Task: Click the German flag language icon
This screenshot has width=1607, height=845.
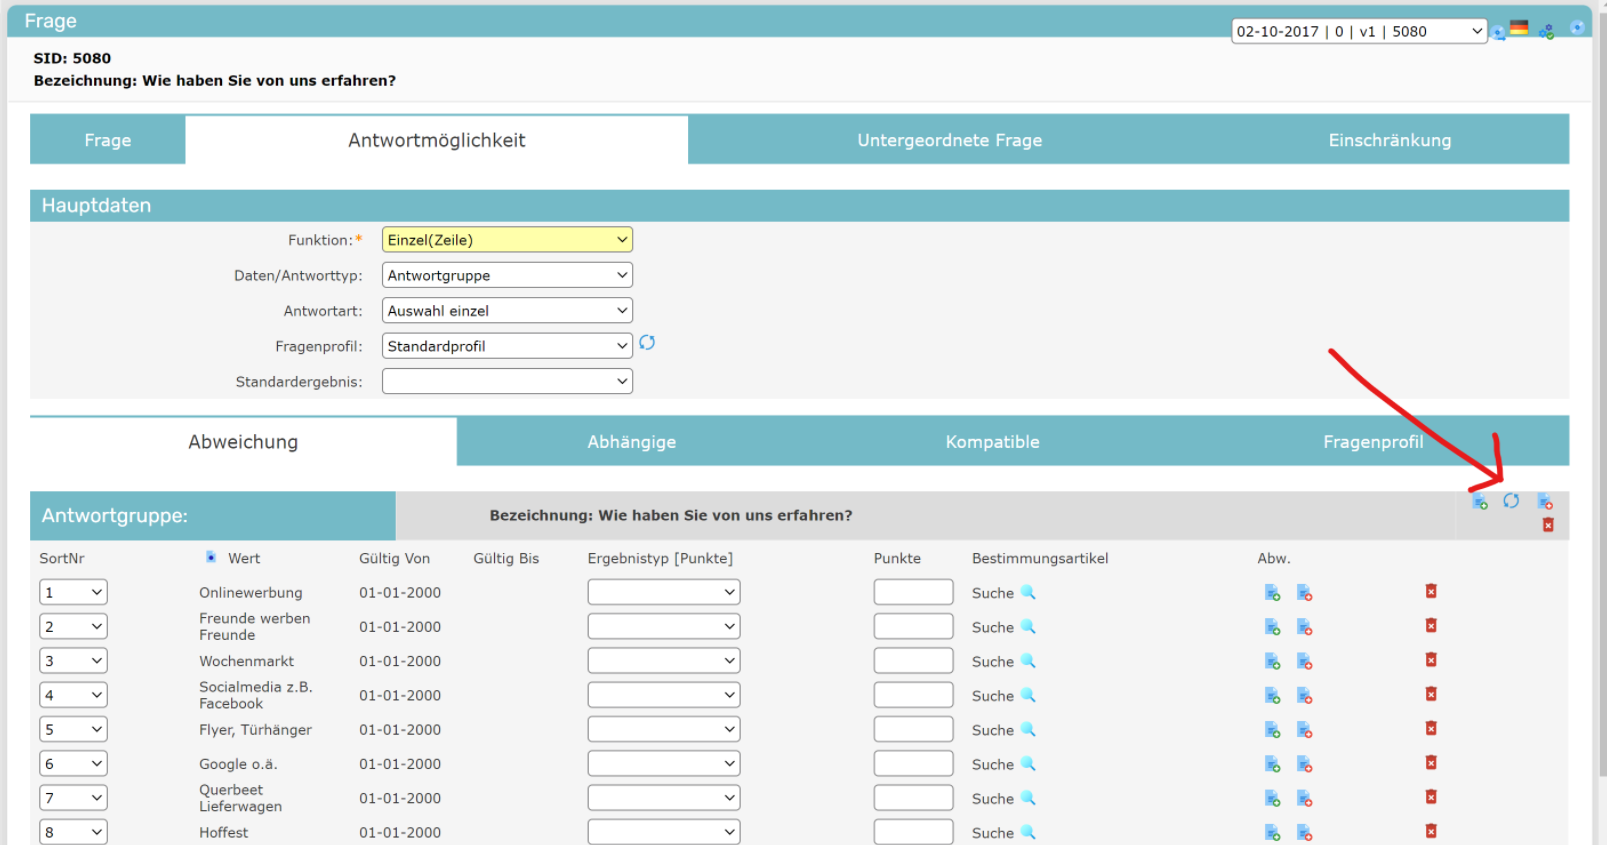Action: [x=1519, y=28]
